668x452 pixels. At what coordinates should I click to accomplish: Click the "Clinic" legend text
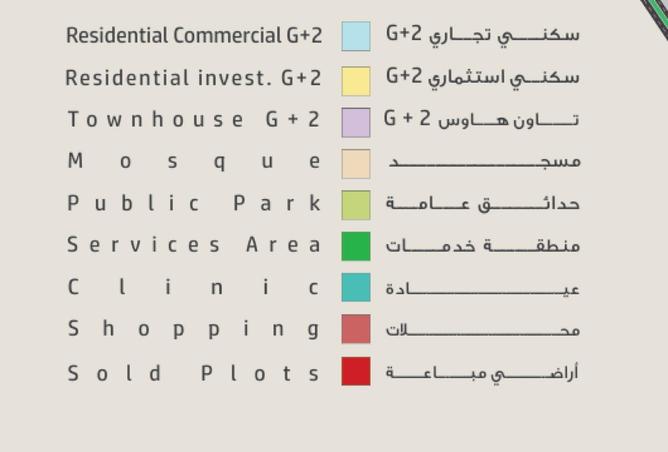point(194,288)
